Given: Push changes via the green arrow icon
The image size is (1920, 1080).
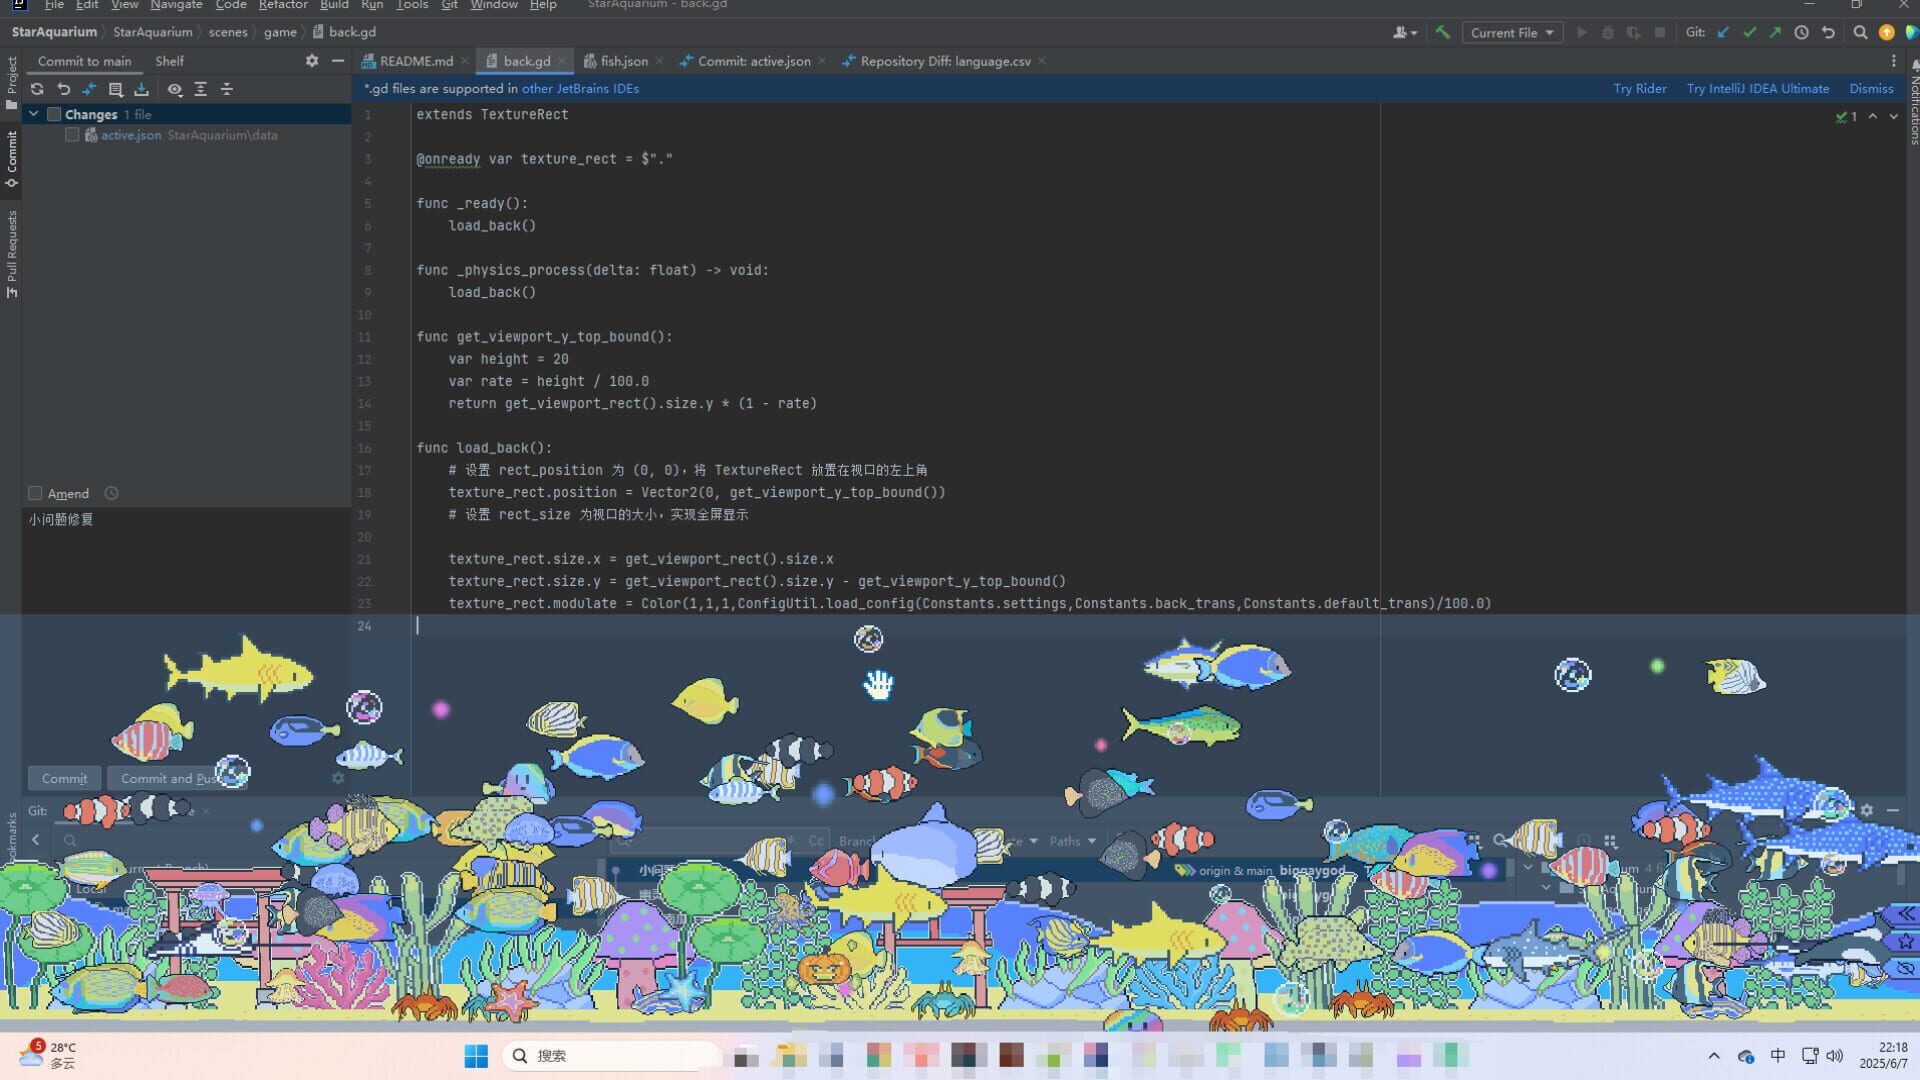Looking at the screenshot, I should [x=1775, y=32].
